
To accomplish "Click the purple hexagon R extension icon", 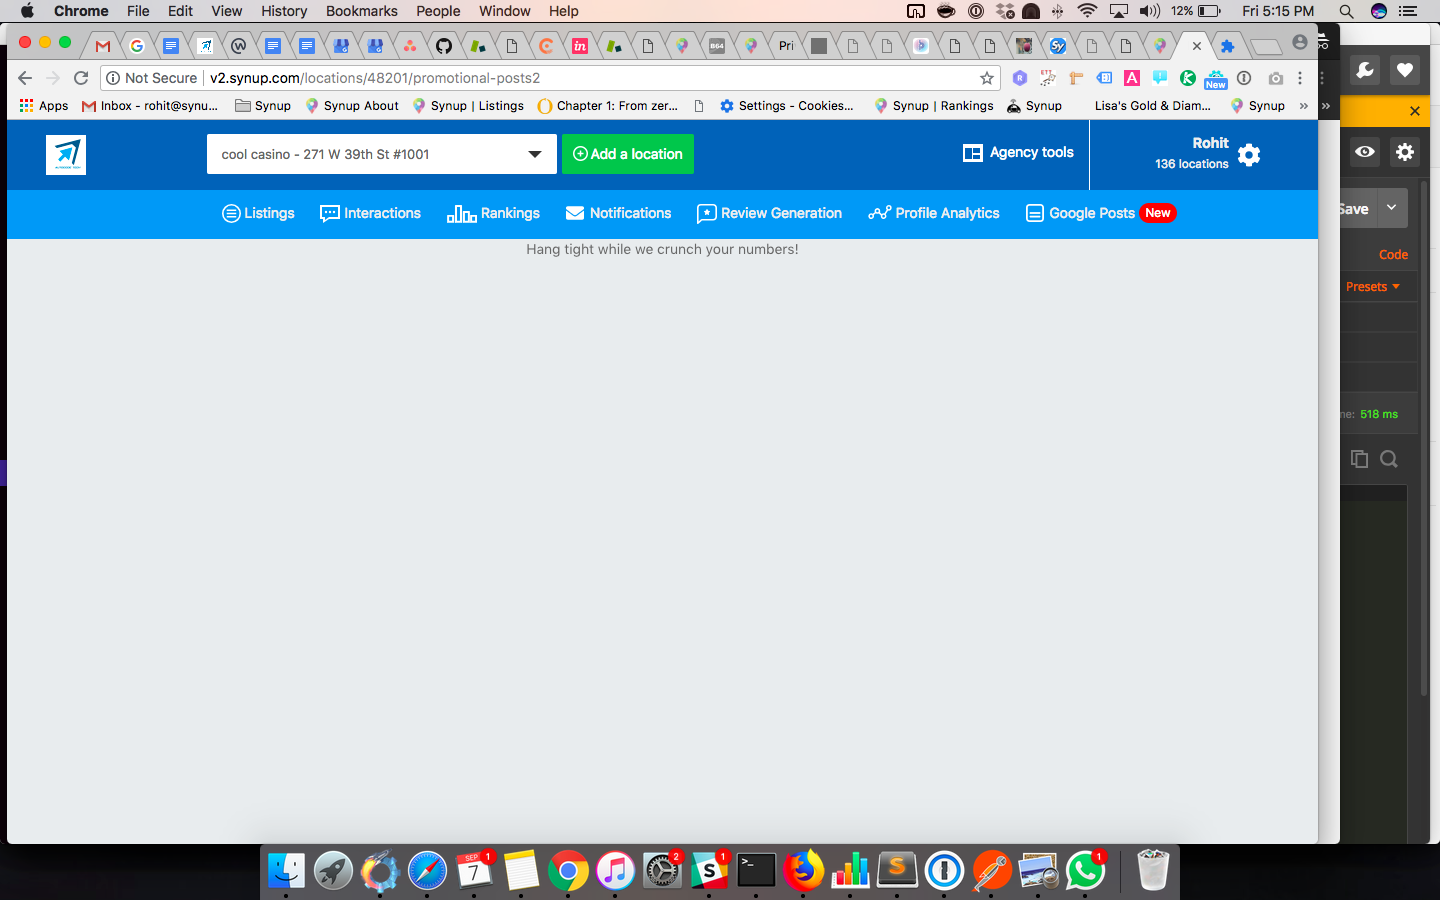I will [1020, 78].
